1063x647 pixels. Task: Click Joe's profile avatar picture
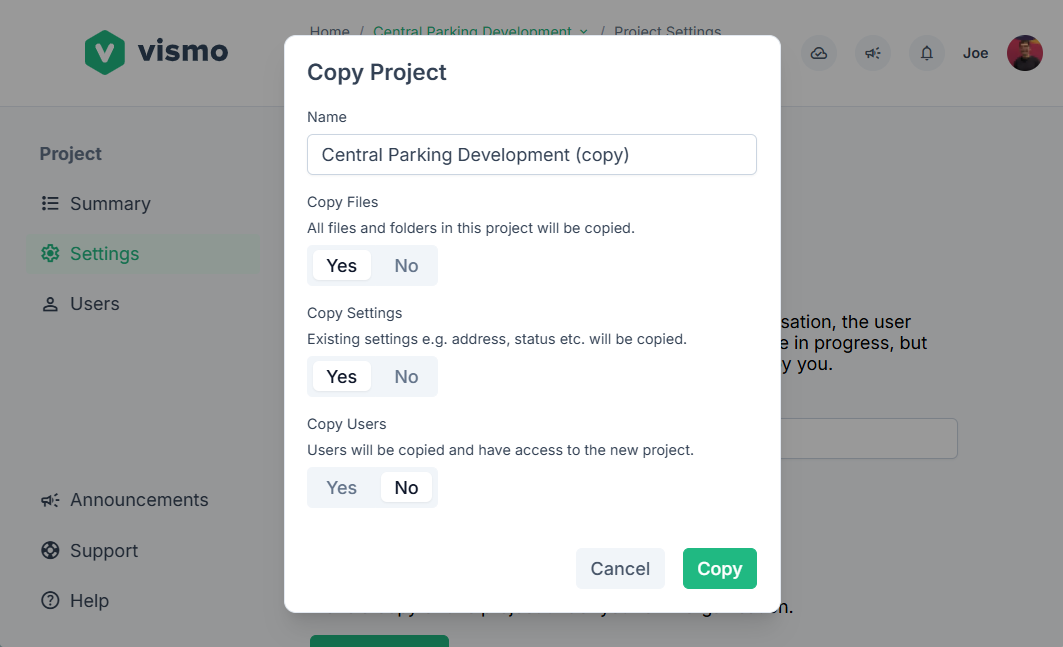coord(1024,53)
